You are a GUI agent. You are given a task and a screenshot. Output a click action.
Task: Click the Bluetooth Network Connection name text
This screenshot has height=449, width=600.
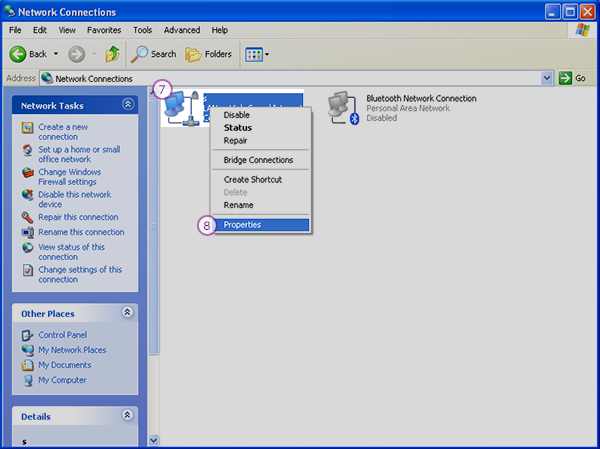coord(421,98)
